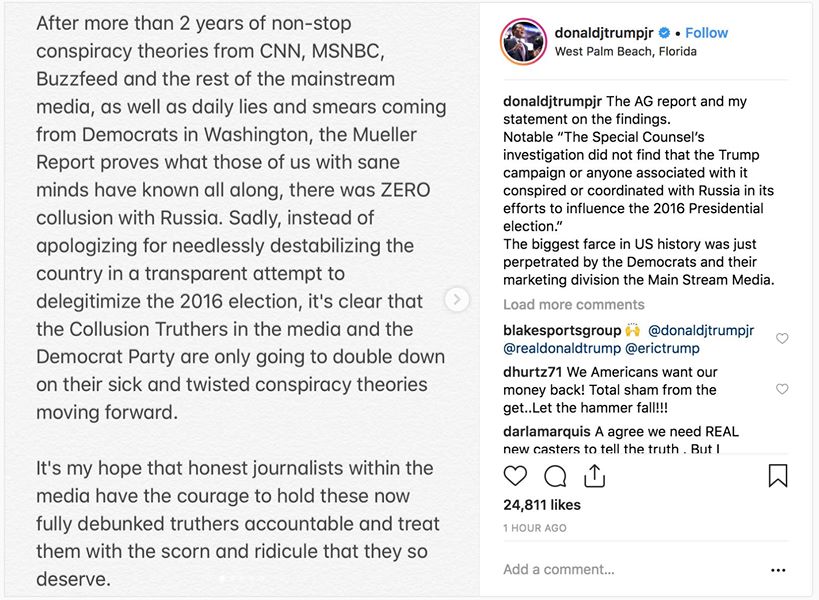Viewport: 819px width, 600px height.
Task: Like blakesportsgroup's comment with its heart
Action: pos(782,339)
